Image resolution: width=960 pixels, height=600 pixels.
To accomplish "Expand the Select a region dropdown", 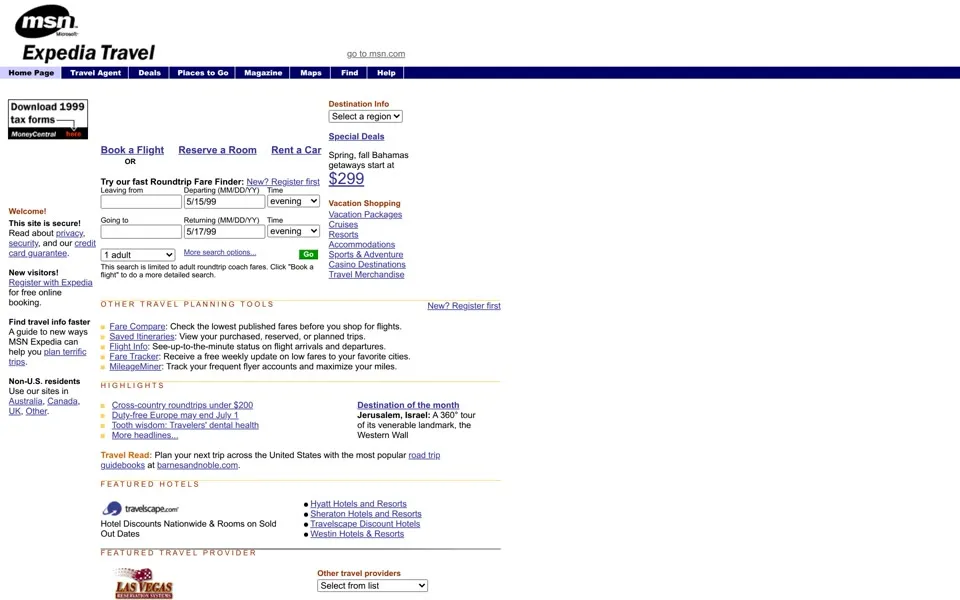I will pyautogui.click(x=366, y=116).
